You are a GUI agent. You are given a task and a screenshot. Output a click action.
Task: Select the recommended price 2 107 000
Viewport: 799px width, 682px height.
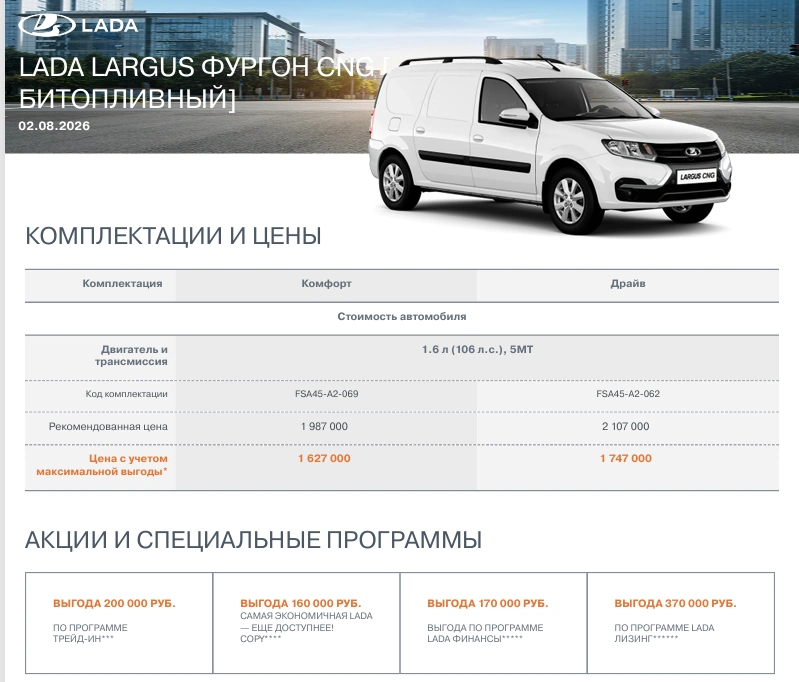(x=626, y=427)
